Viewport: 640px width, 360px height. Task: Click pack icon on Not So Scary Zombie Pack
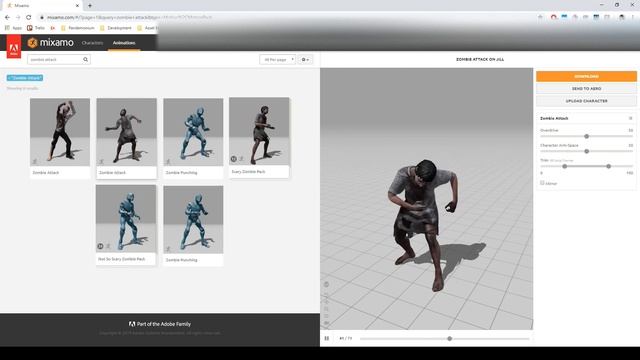[x=100, y=246]
